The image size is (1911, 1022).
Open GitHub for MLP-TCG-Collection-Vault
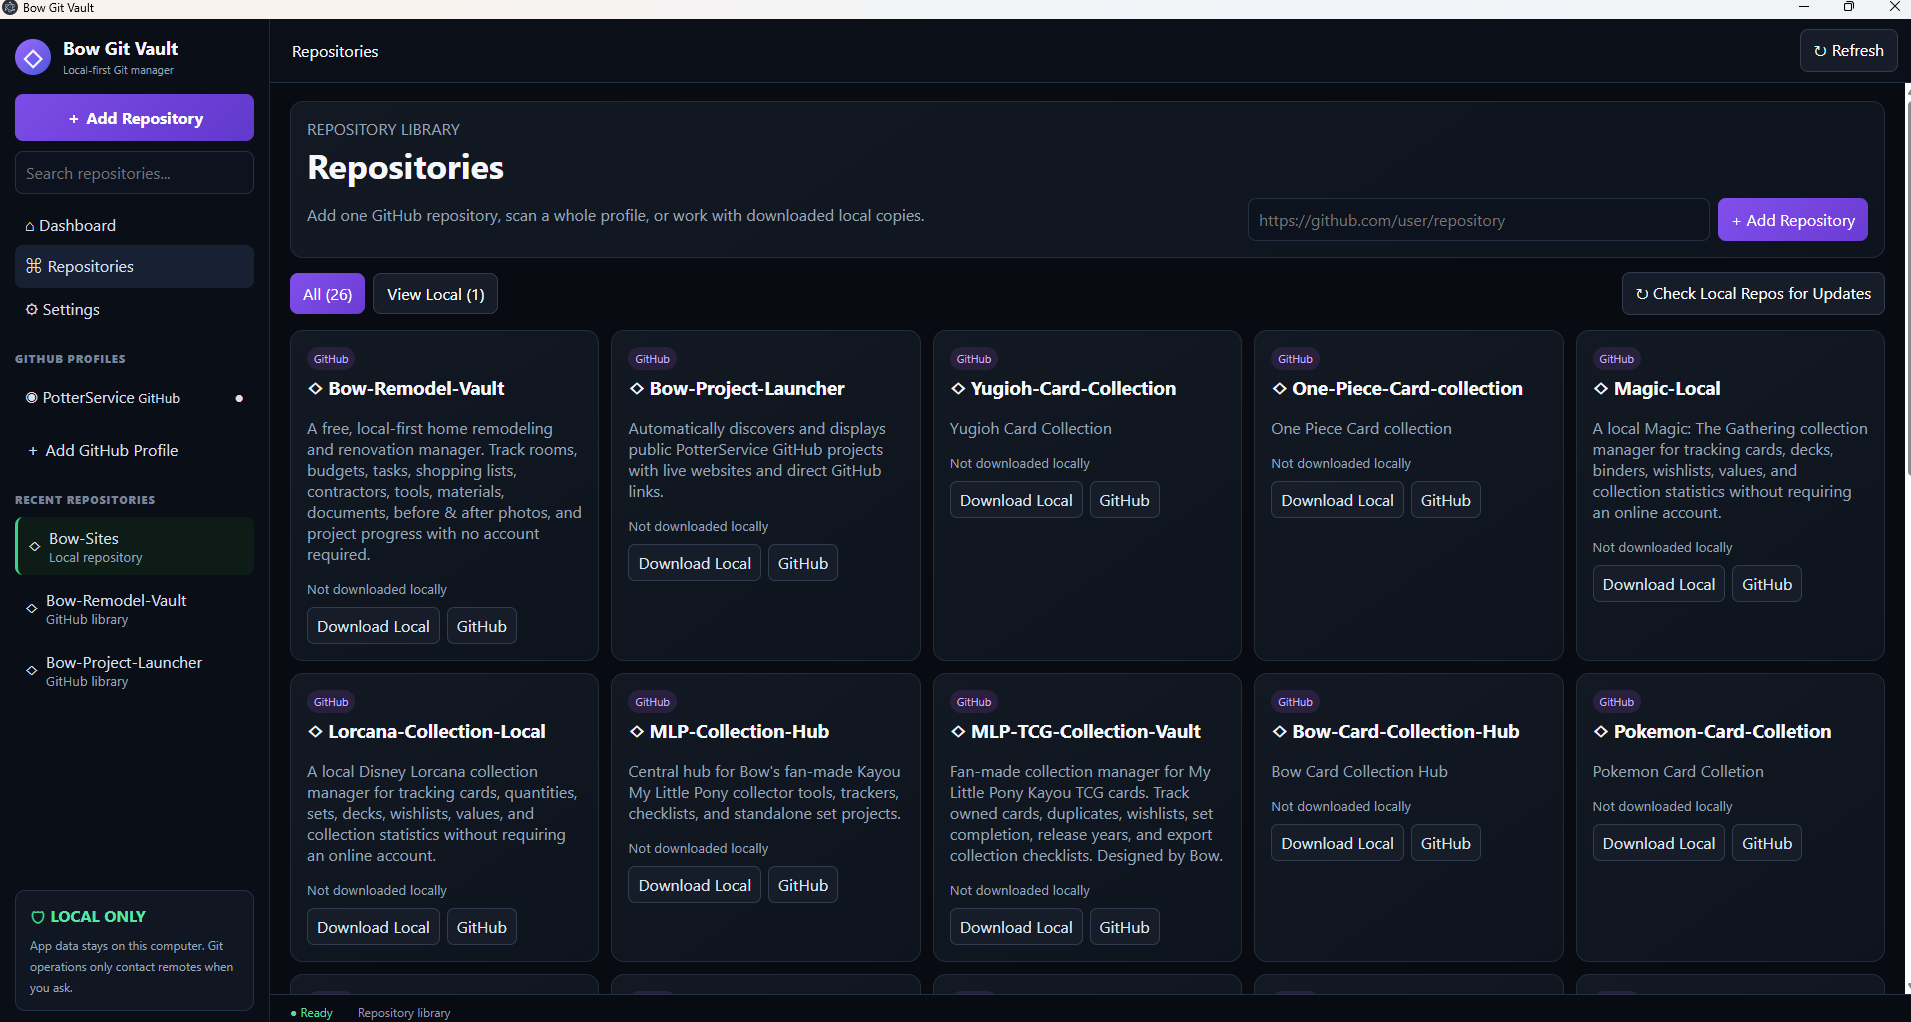click(1124, 927)
